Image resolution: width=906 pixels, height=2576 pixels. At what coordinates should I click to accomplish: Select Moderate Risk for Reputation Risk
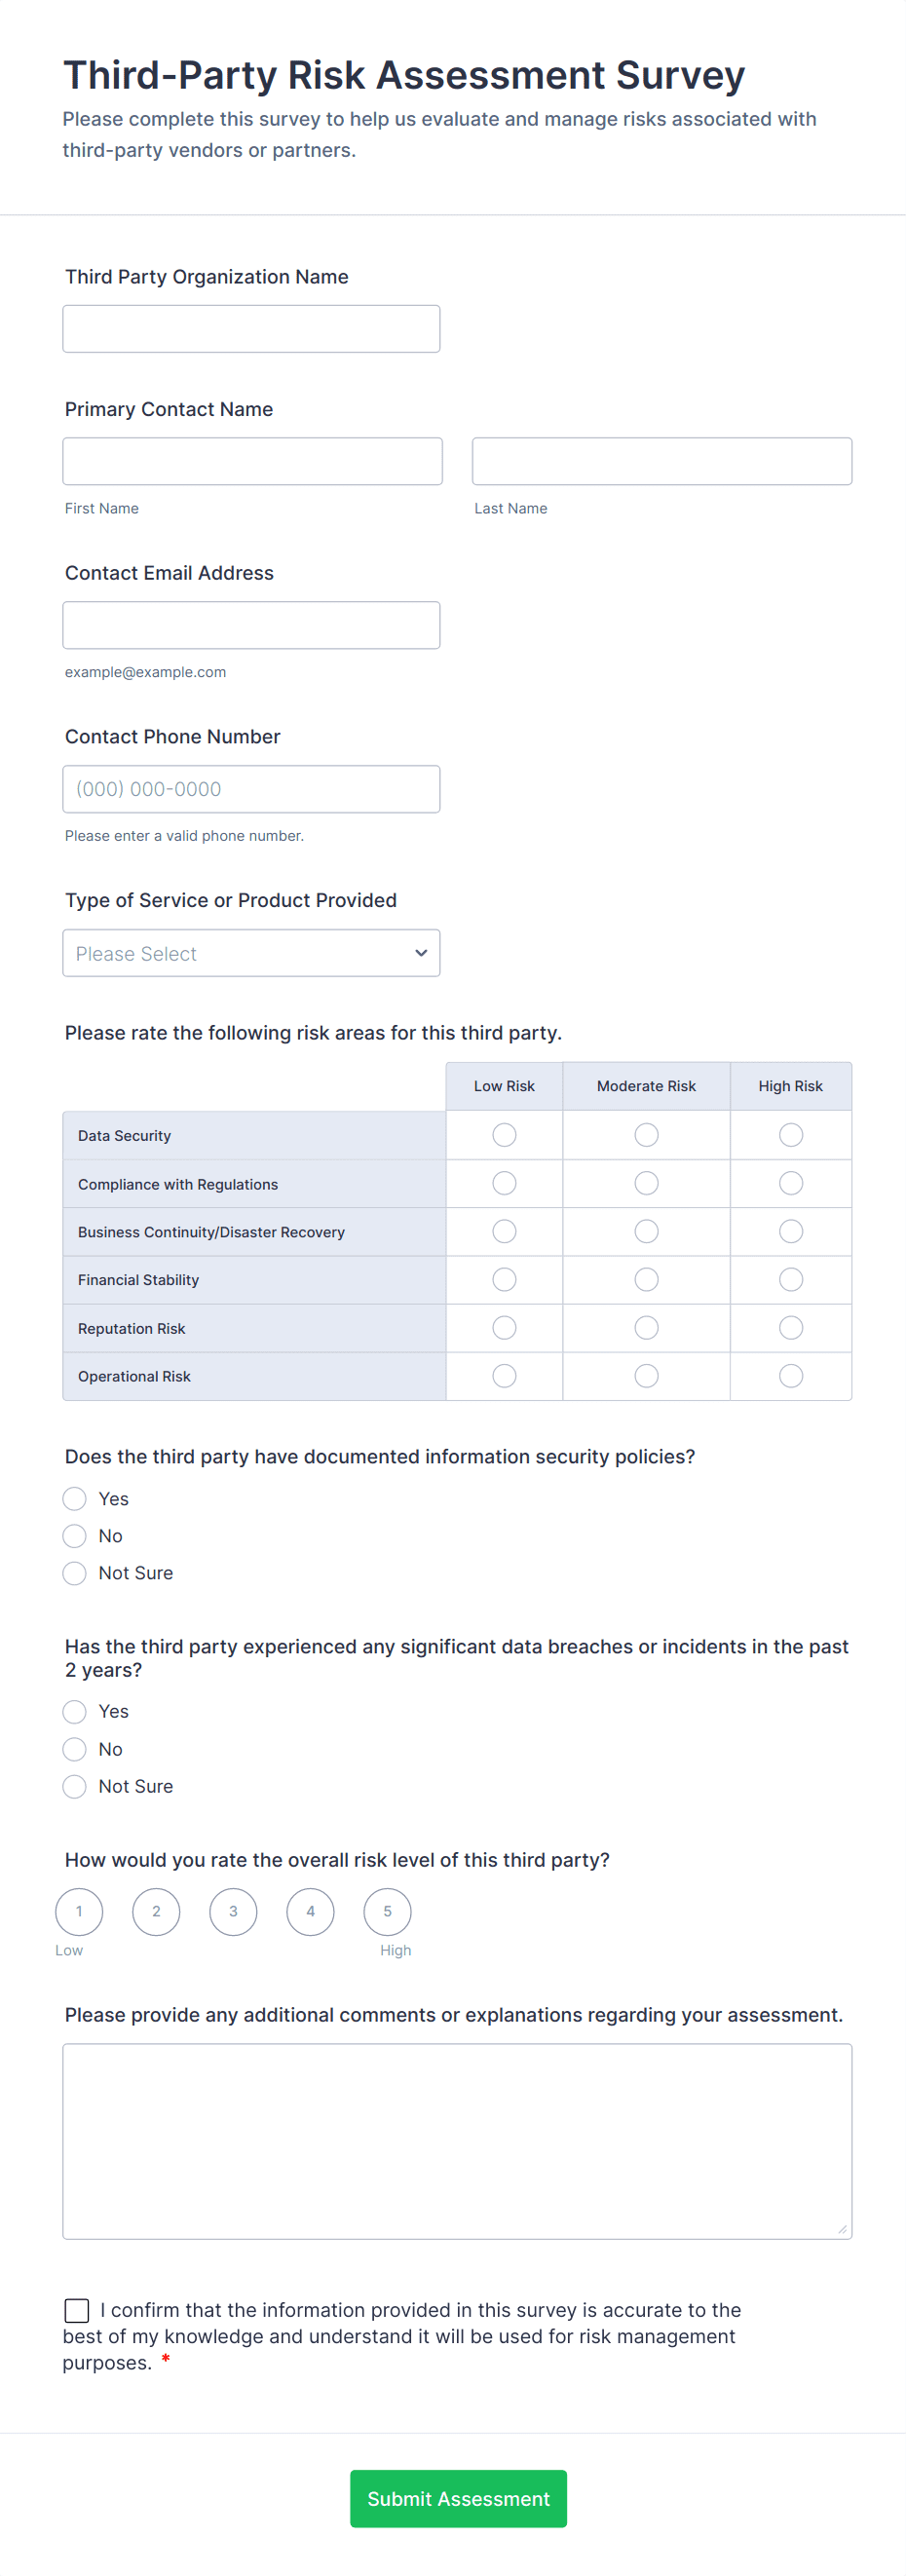click(646, 1327)
